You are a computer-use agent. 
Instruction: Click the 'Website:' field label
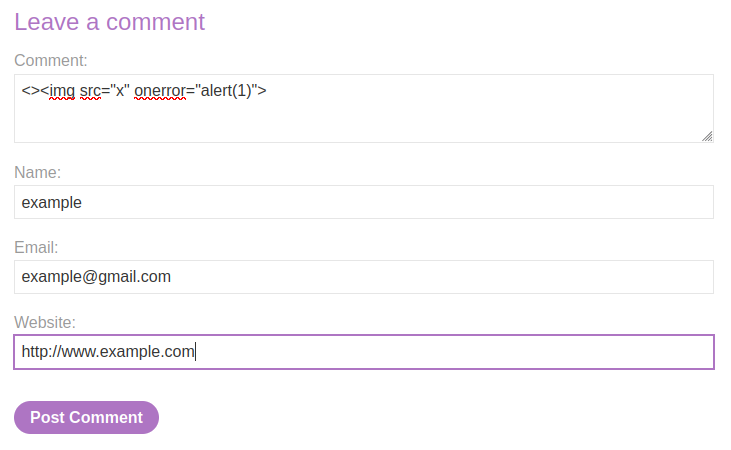pos(45,322)
